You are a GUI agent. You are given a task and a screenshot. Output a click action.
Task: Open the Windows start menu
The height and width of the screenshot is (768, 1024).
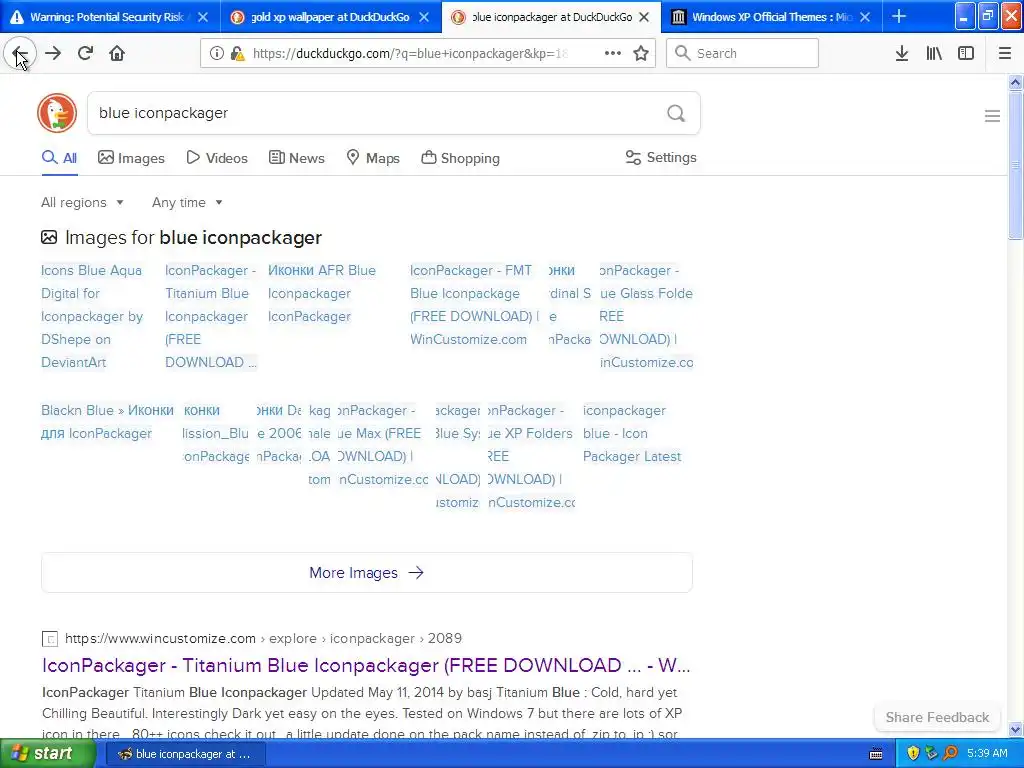click(x=48, y=754)
